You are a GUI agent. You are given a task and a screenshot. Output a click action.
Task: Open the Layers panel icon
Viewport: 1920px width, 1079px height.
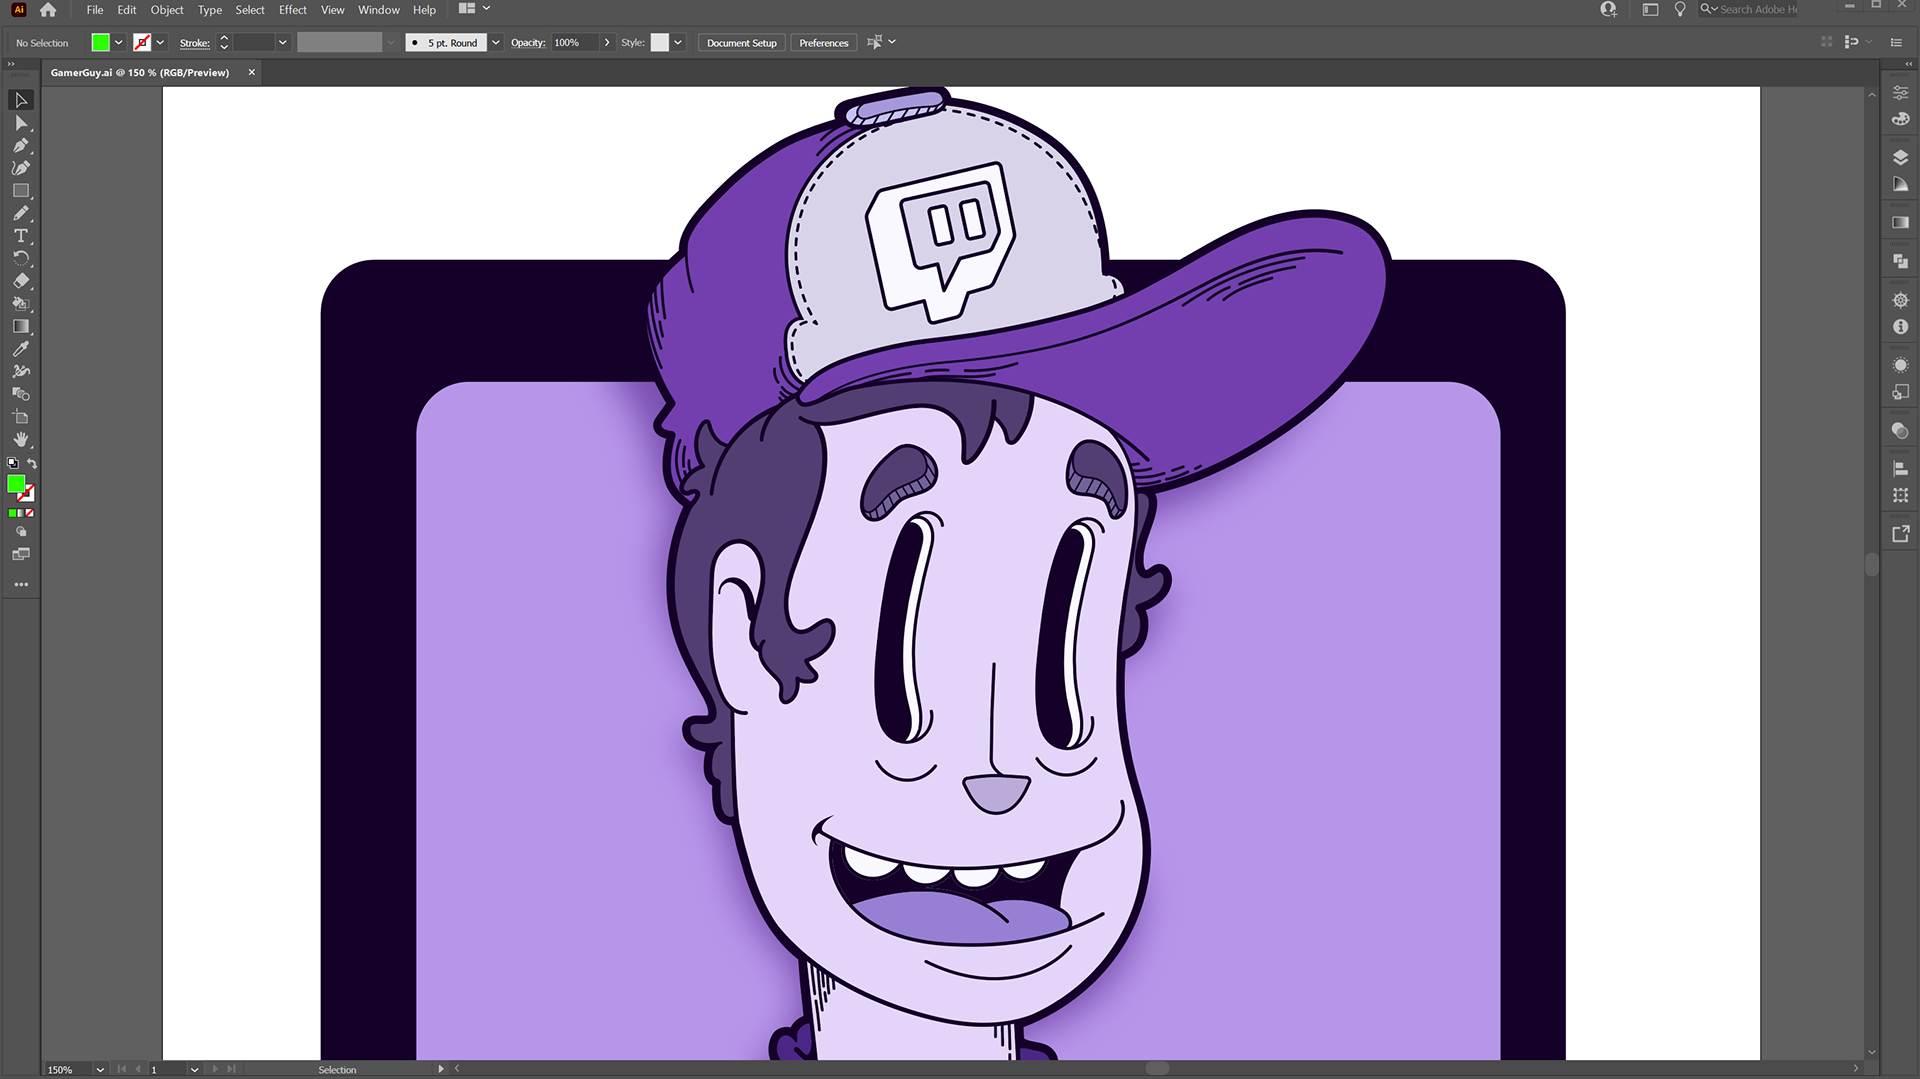tap(1900, 157)
